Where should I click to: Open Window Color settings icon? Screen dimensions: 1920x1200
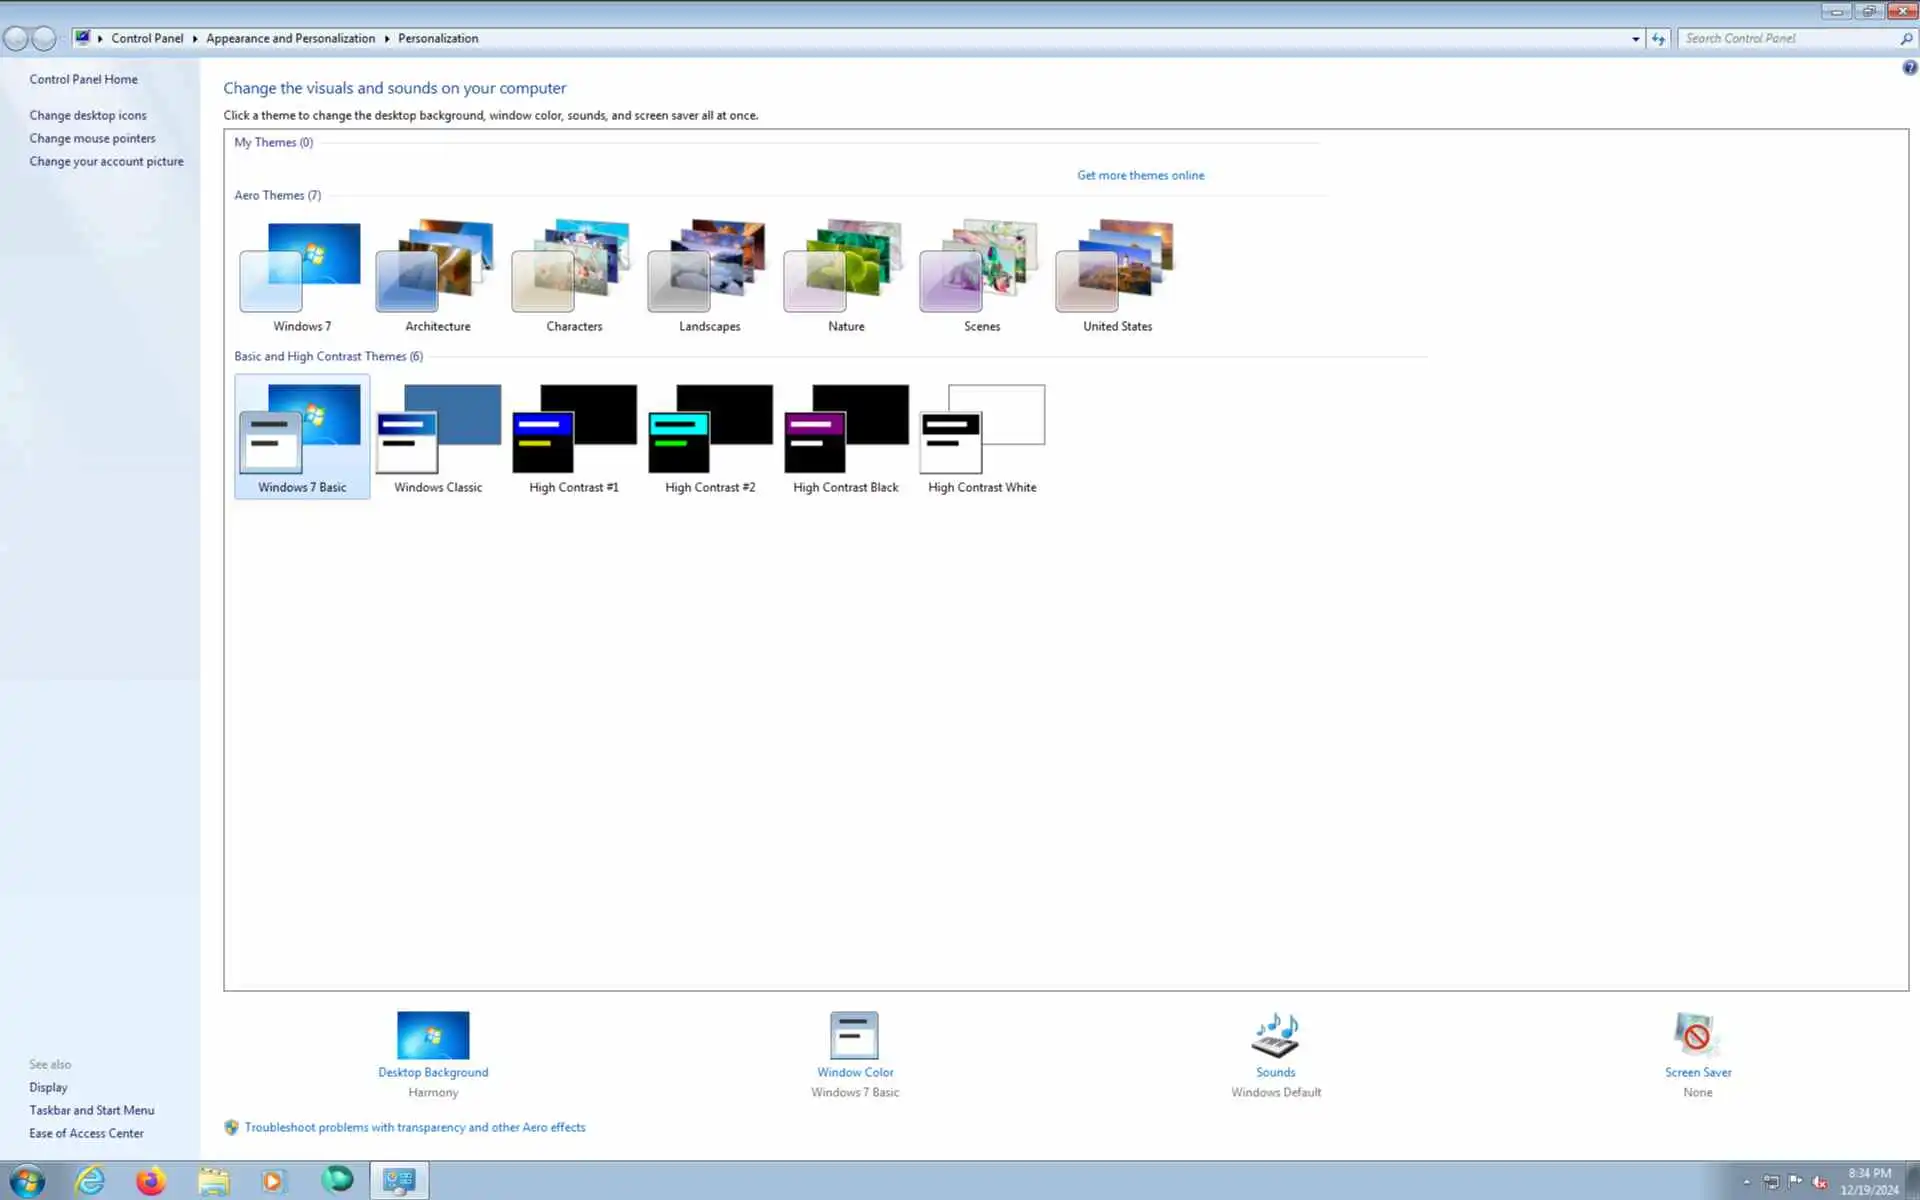pyautogui.click(x=854, y=1035)
